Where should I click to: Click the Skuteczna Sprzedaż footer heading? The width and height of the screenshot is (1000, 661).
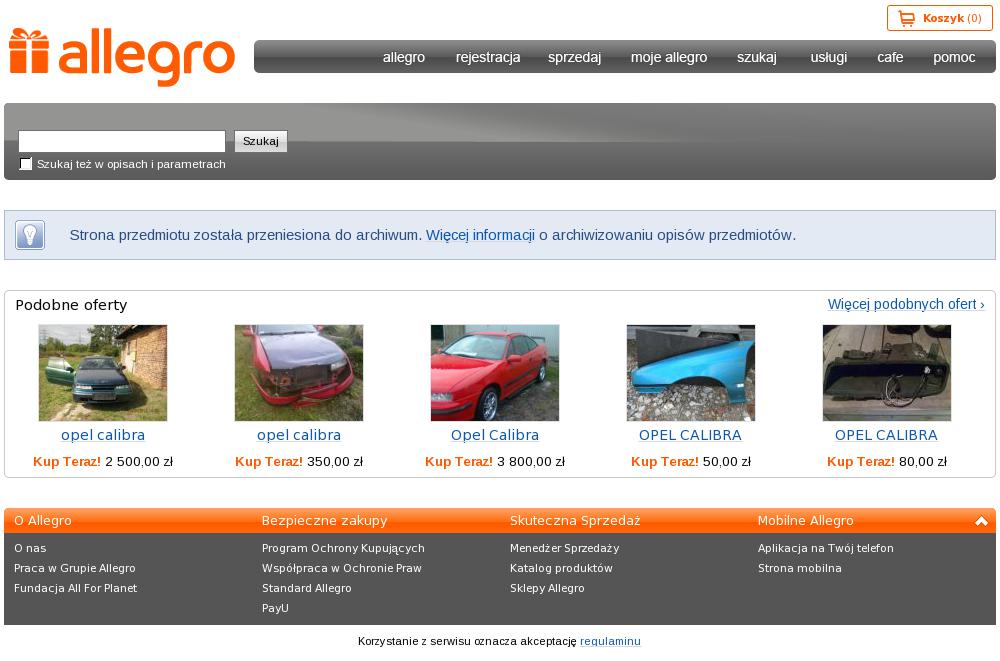point(575,521)
